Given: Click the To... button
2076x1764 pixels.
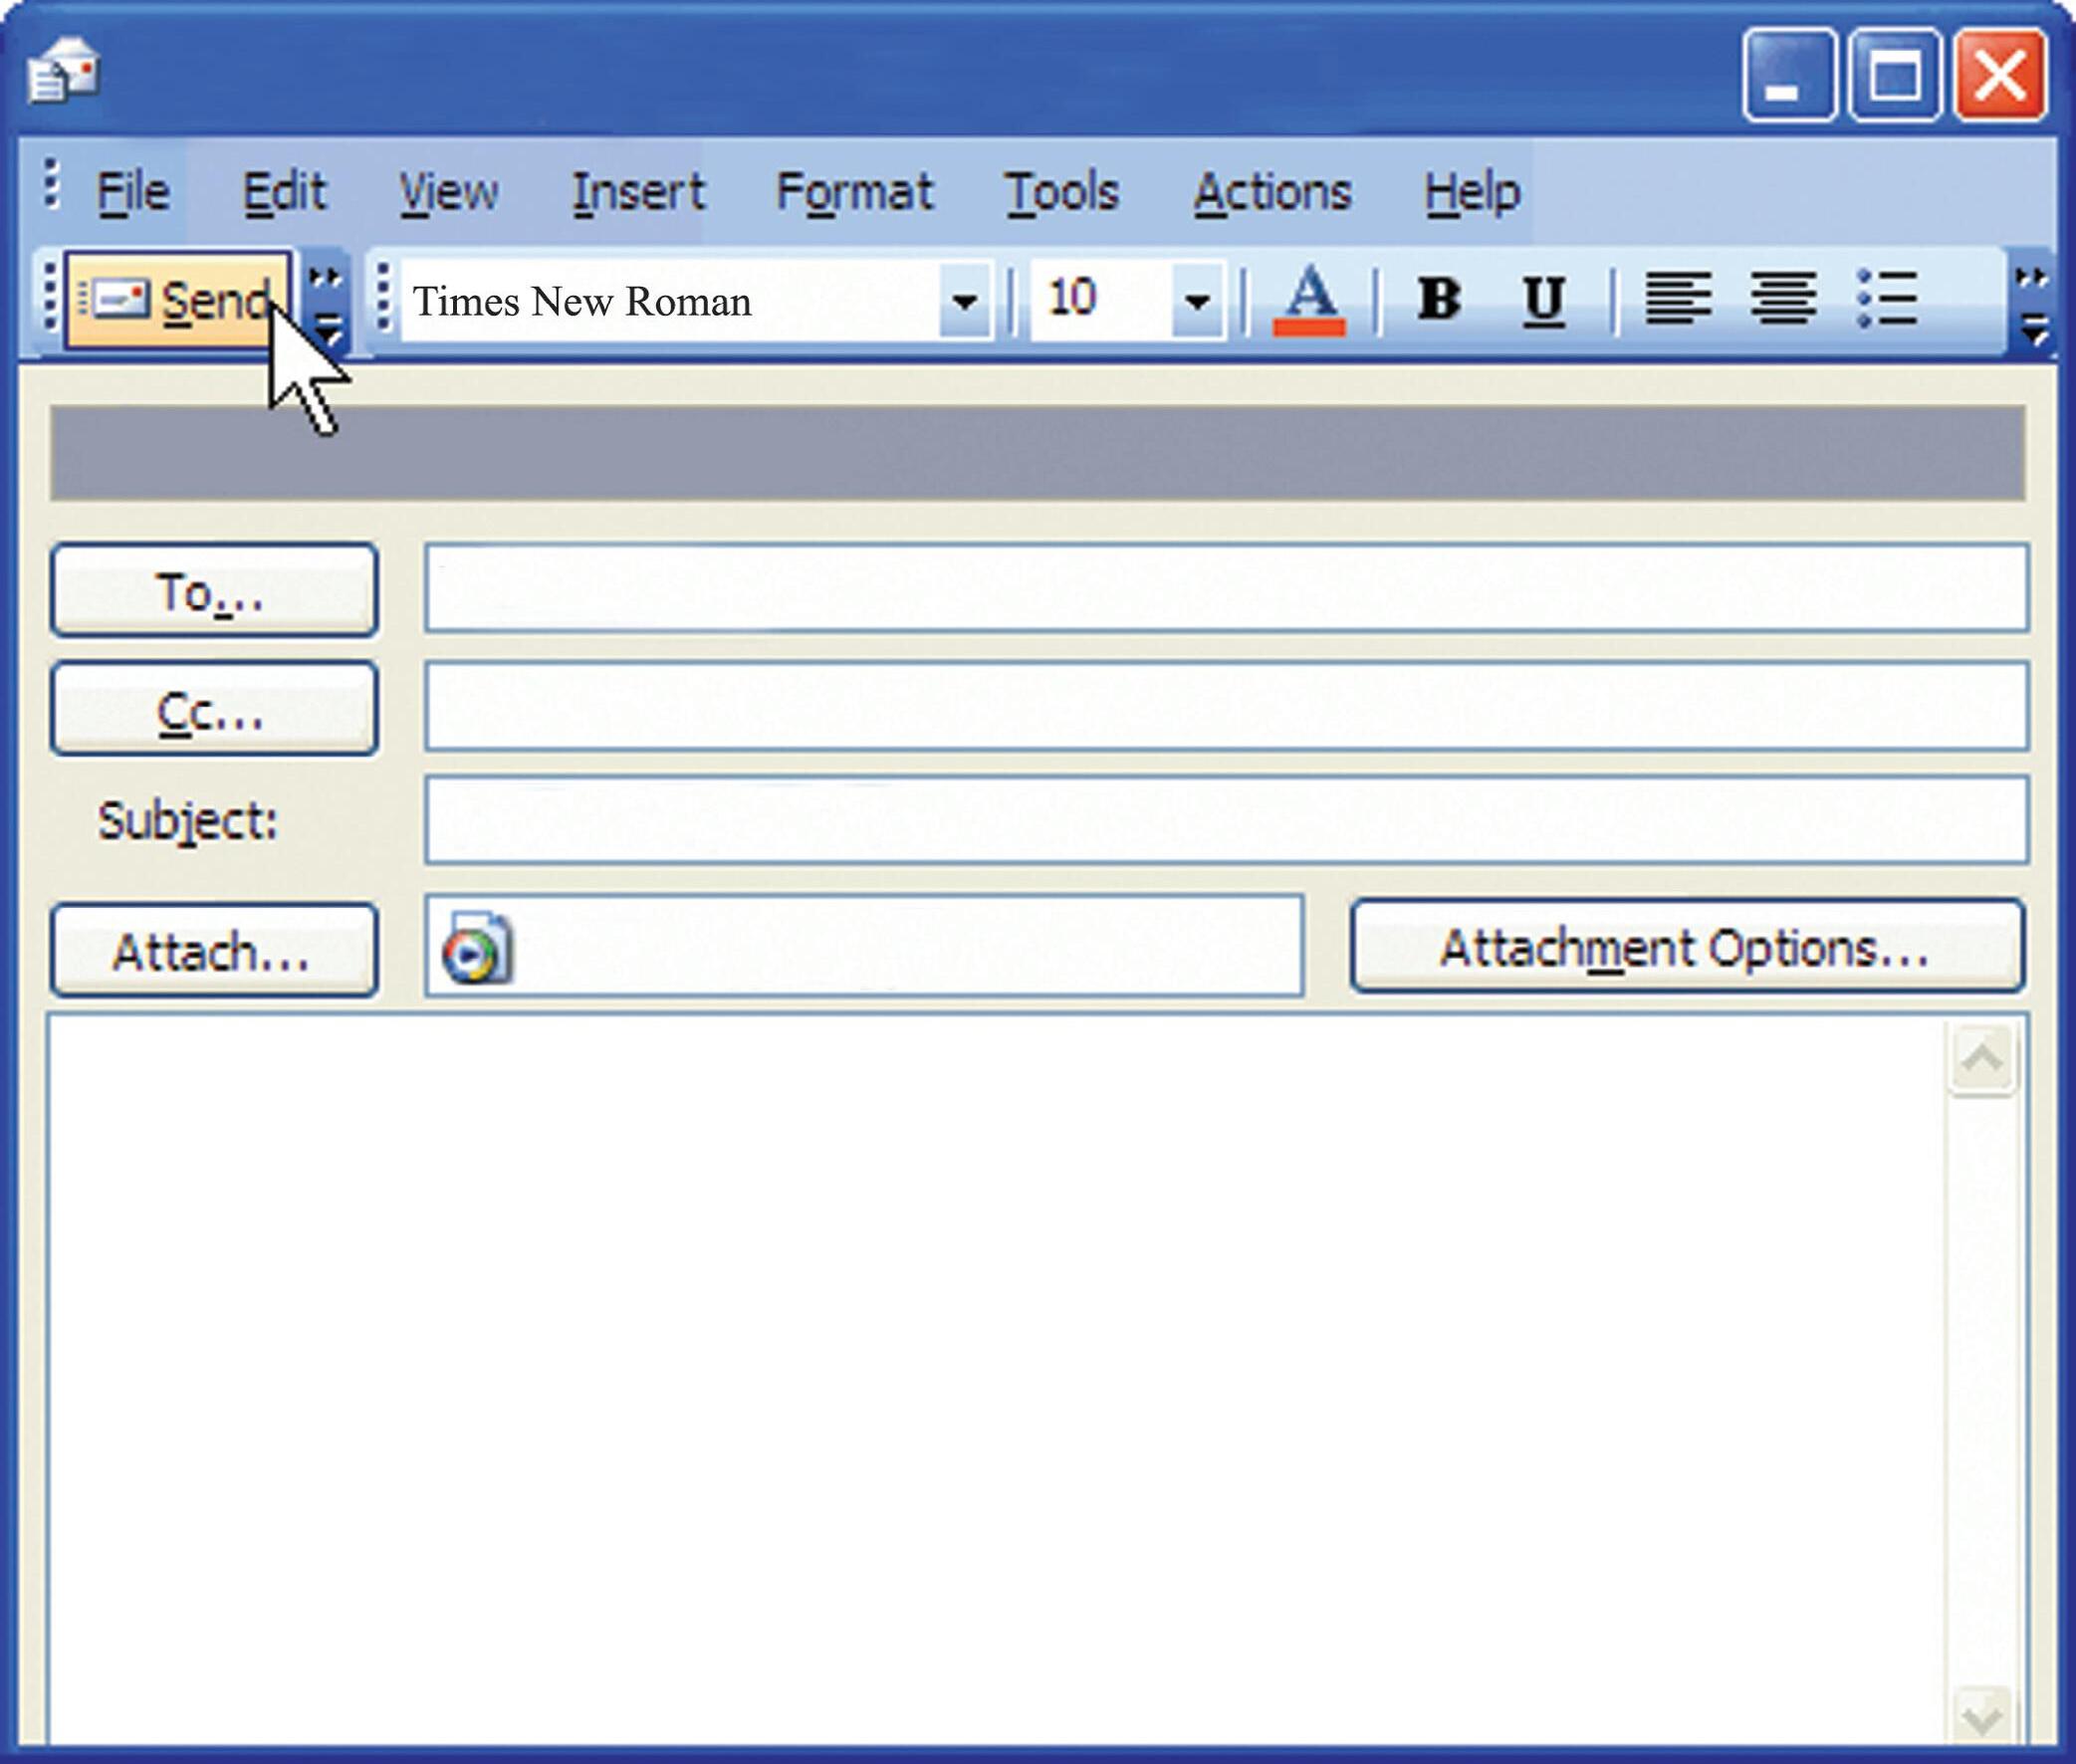Looking at the screenshot, I should pos(213,590).
